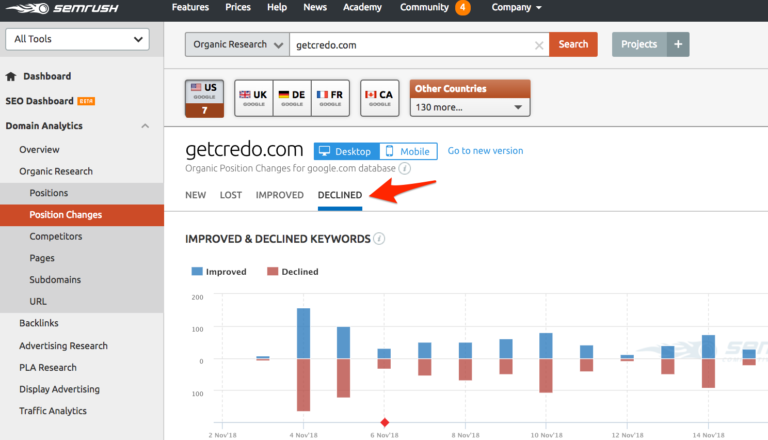Click the orange Search button
768x440 pixels.
click(573, 45)
